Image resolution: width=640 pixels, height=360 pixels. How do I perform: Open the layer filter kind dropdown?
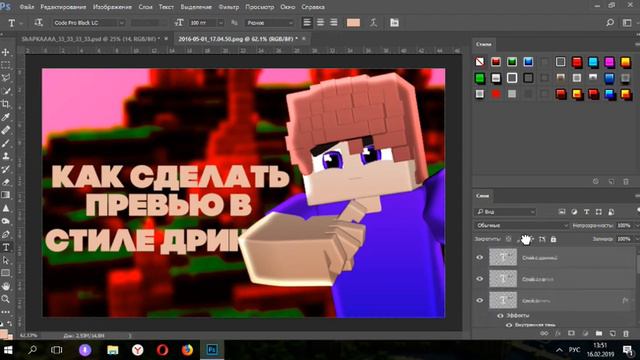pyautogui.click(x=505, y=212)
